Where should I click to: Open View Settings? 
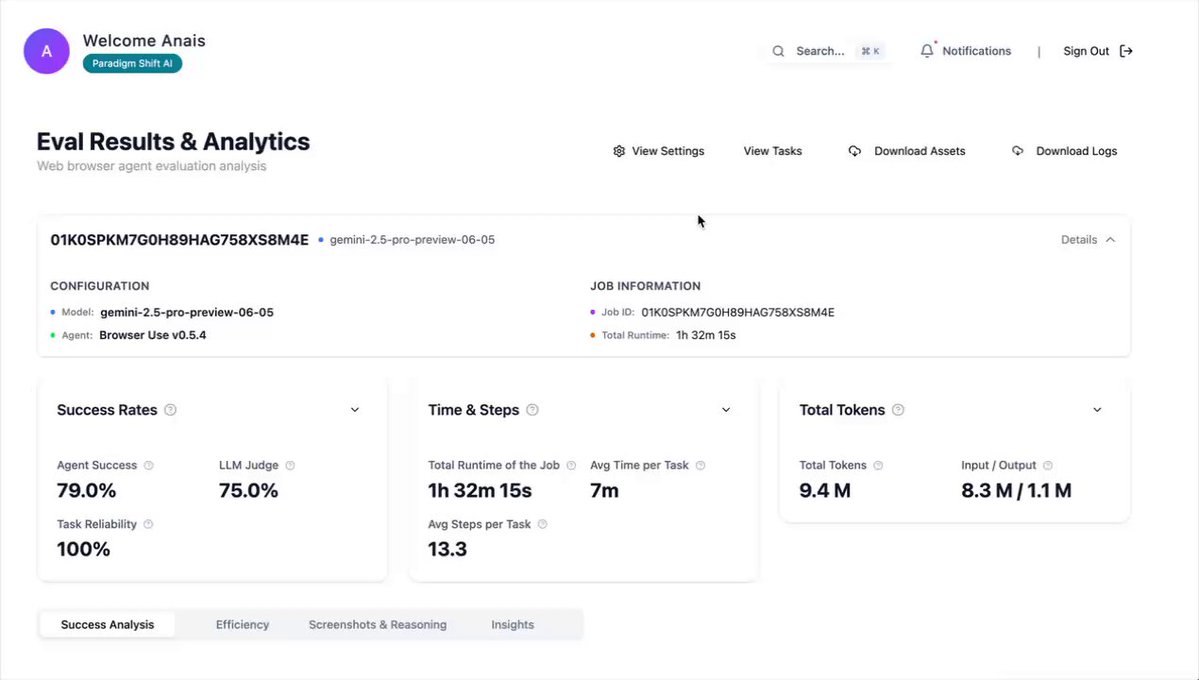[x=658, y=151]
